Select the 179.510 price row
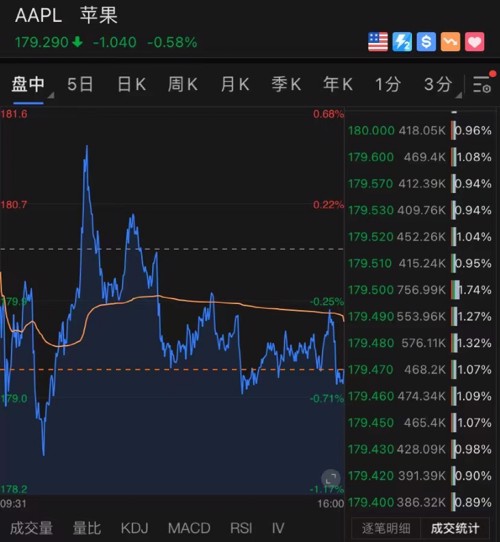Viewport: 500px width, 542px height. [420, 263]
